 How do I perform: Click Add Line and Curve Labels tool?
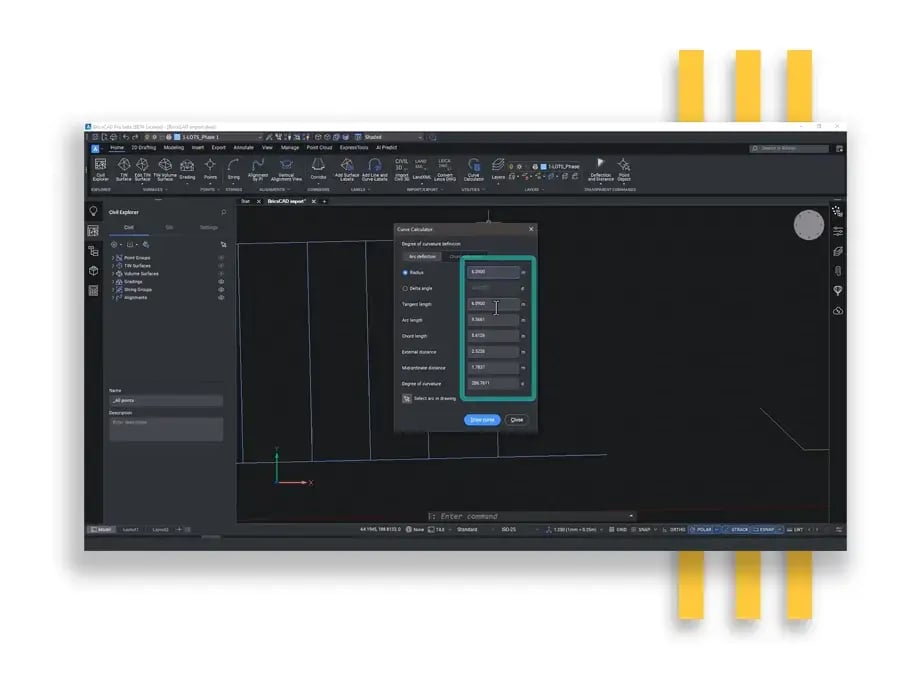click(374, 169)
